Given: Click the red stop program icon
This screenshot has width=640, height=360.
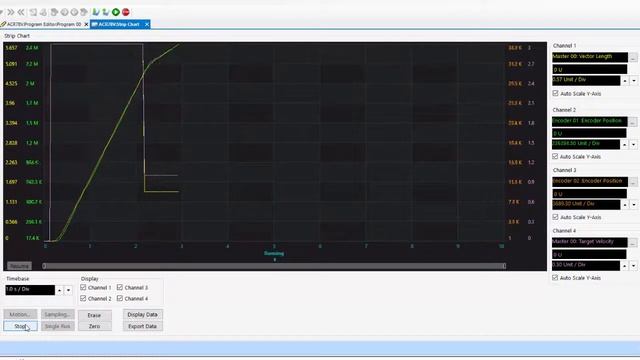Looking at the screenshot, I should click(x=126, y=12).
